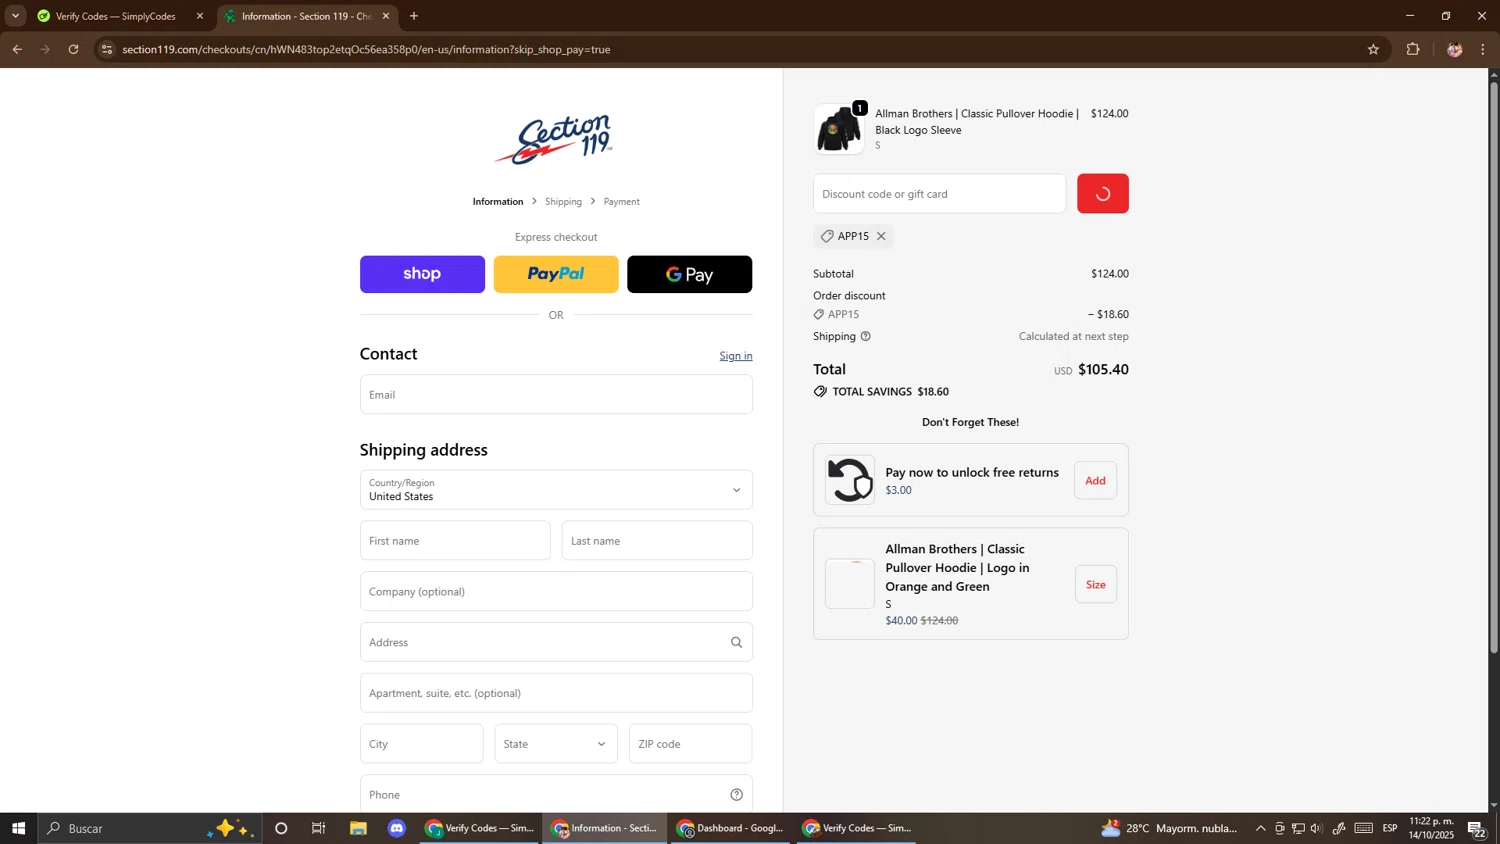Choose Google Pay express checkout

[690, 274]
